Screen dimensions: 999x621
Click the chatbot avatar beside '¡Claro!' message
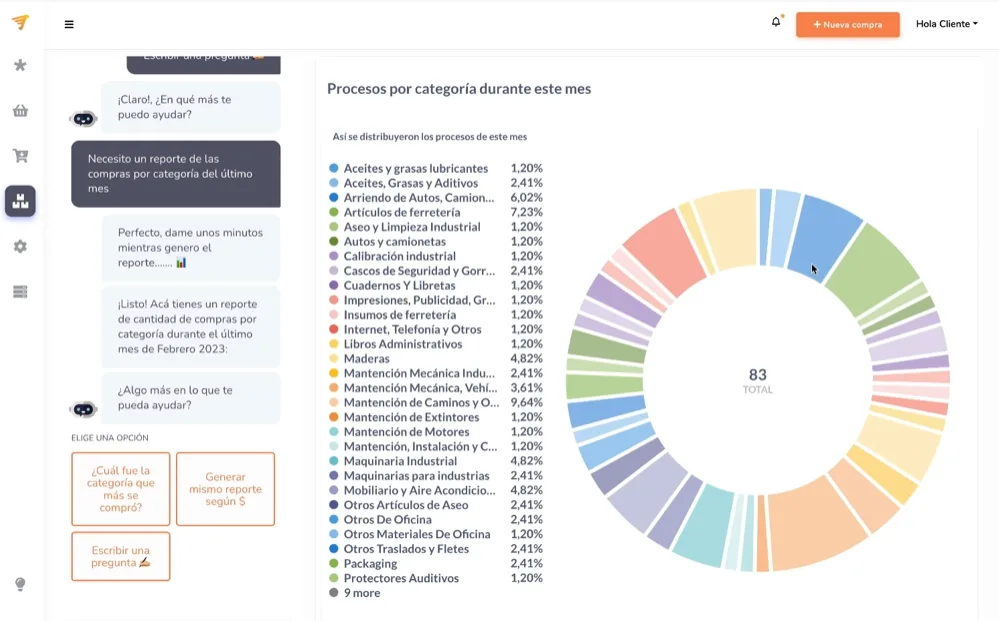pos(83,118)
